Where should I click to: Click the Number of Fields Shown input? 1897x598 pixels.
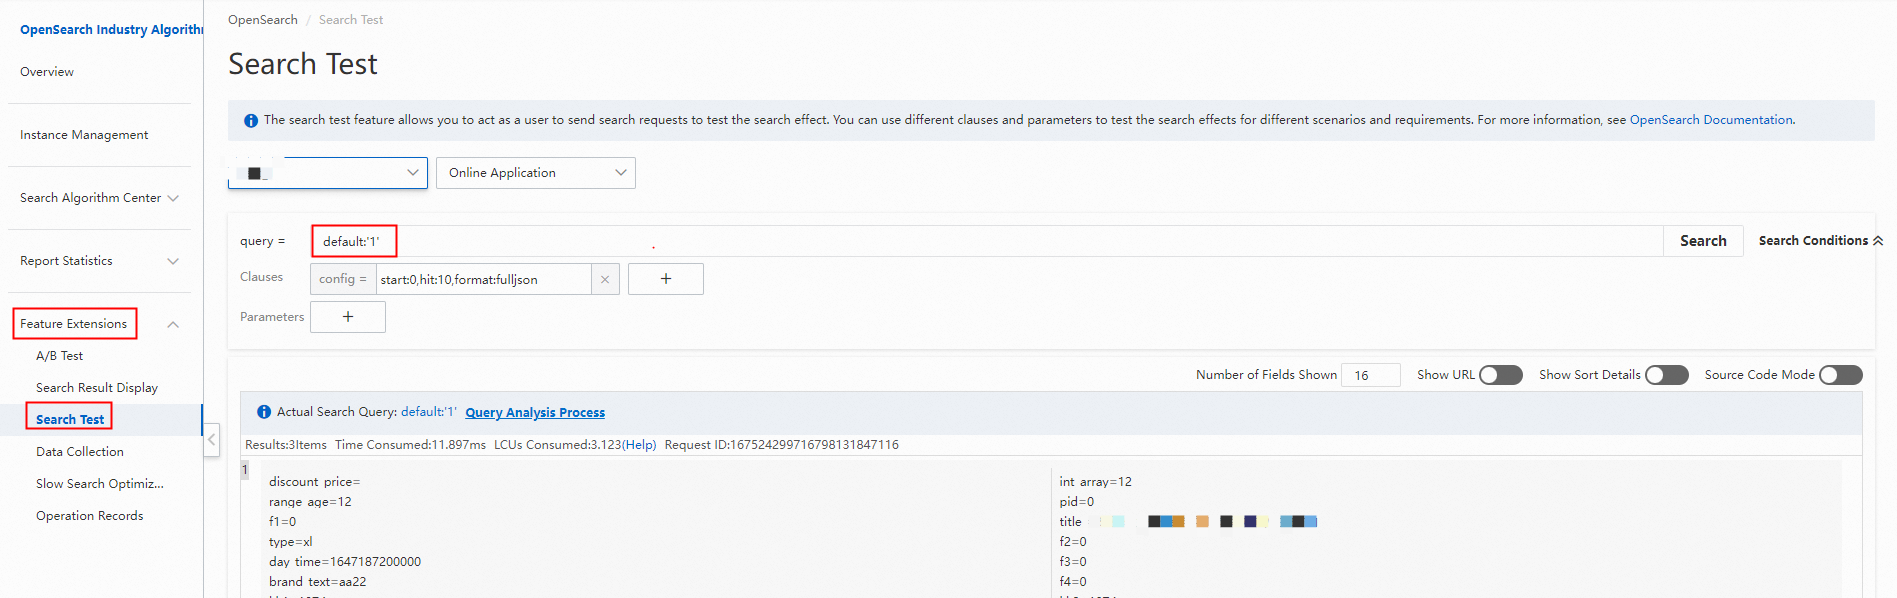click(1370, 375)
